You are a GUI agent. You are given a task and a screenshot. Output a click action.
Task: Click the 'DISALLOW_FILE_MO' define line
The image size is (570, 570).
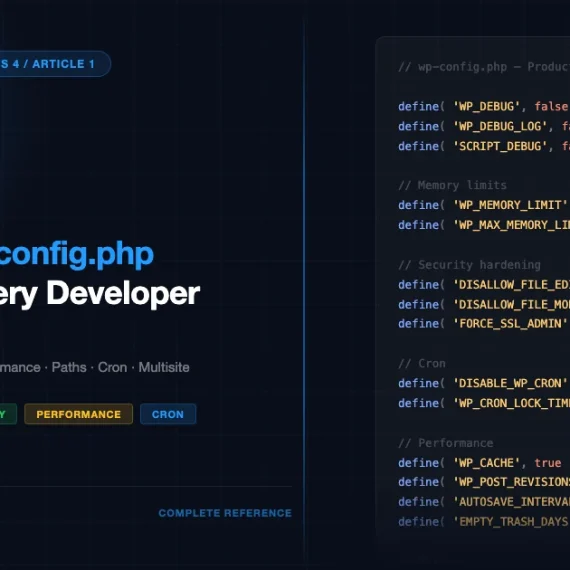(x=484, y=304)
